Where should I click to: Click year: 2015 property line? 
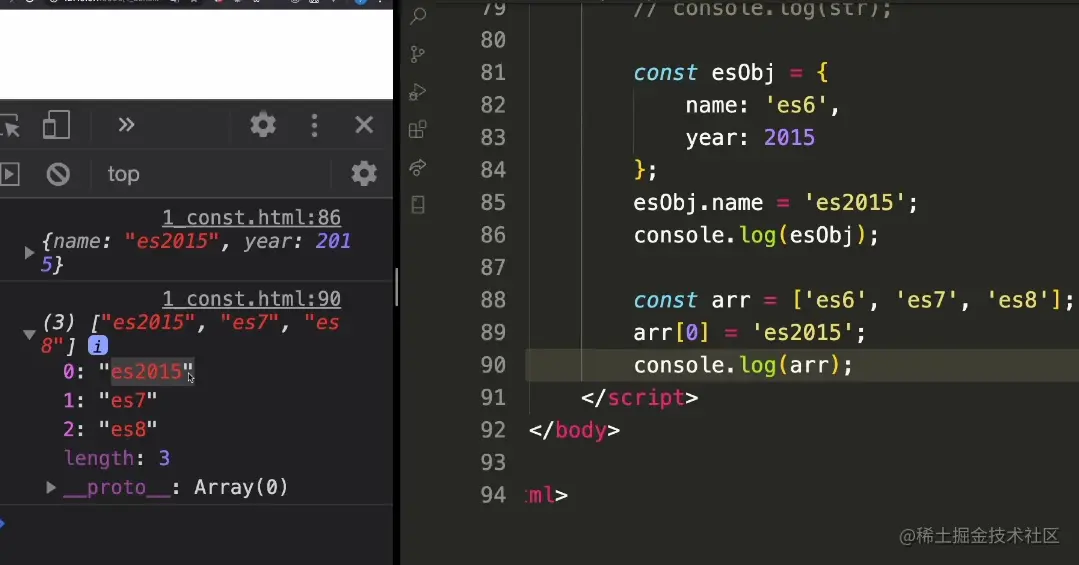pos(750,138)
